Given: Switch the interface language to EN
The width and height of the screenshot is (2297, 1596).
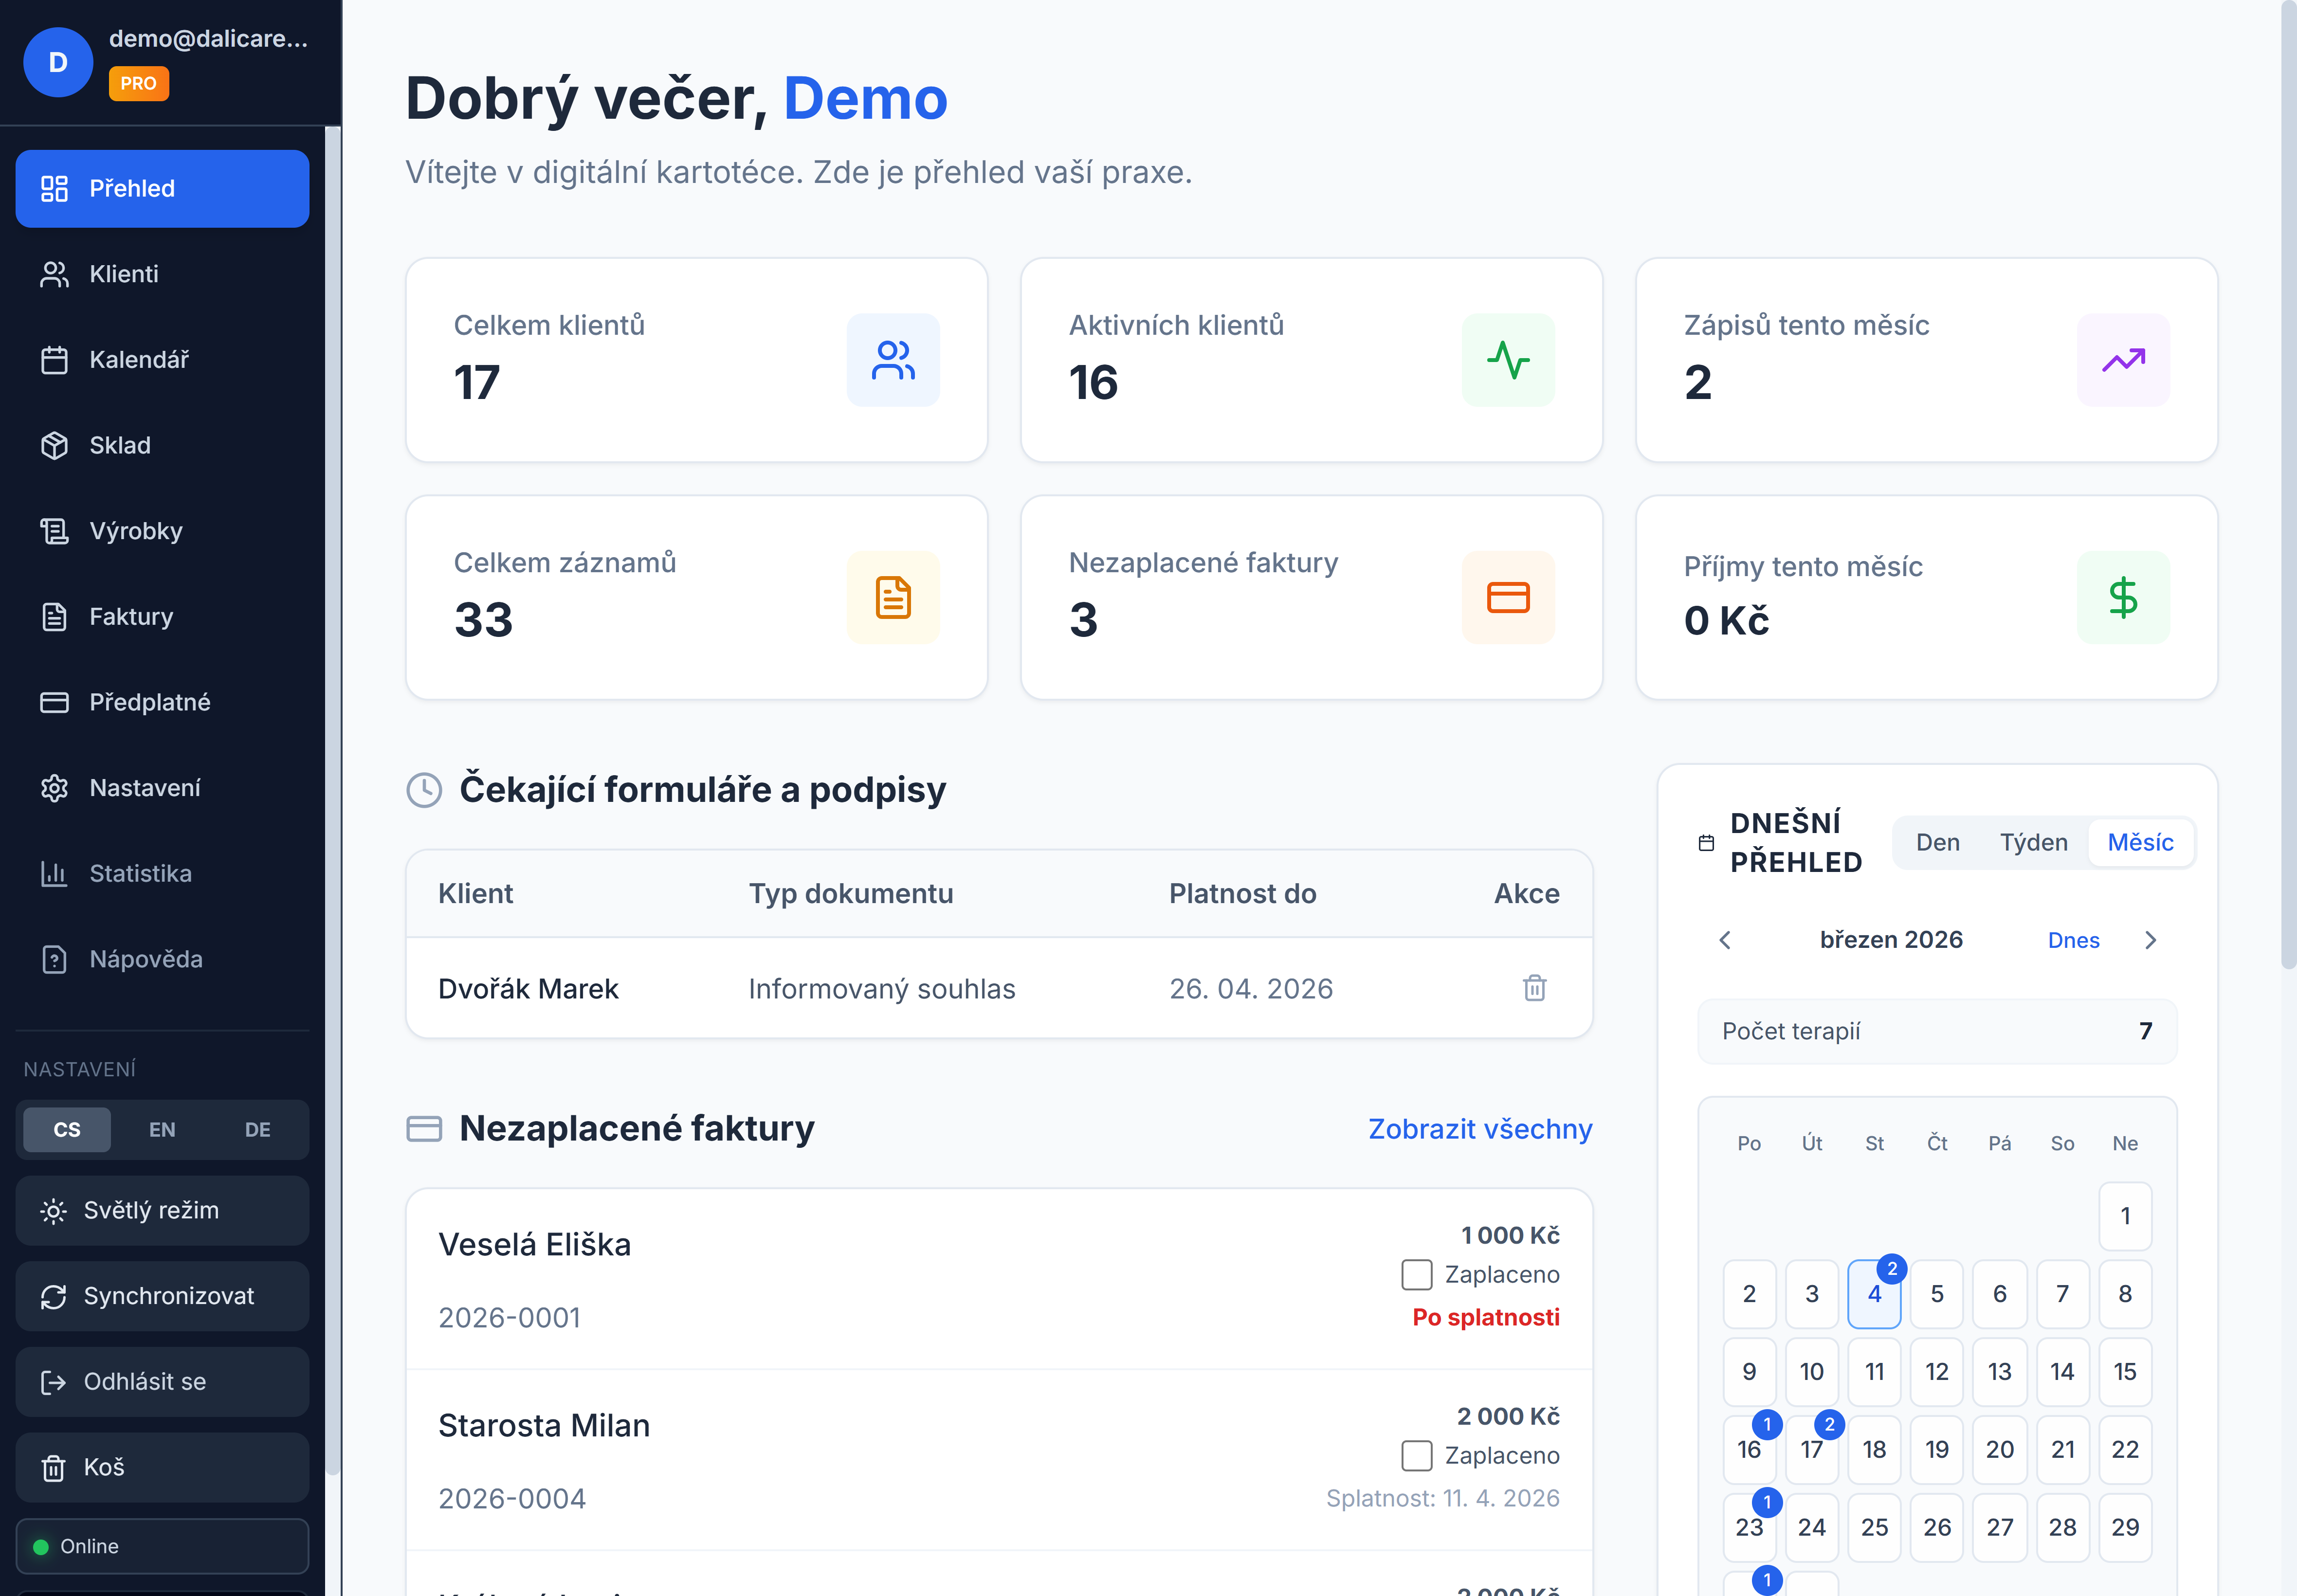Looking at the screenshot, I should [x=162, y=1129].
